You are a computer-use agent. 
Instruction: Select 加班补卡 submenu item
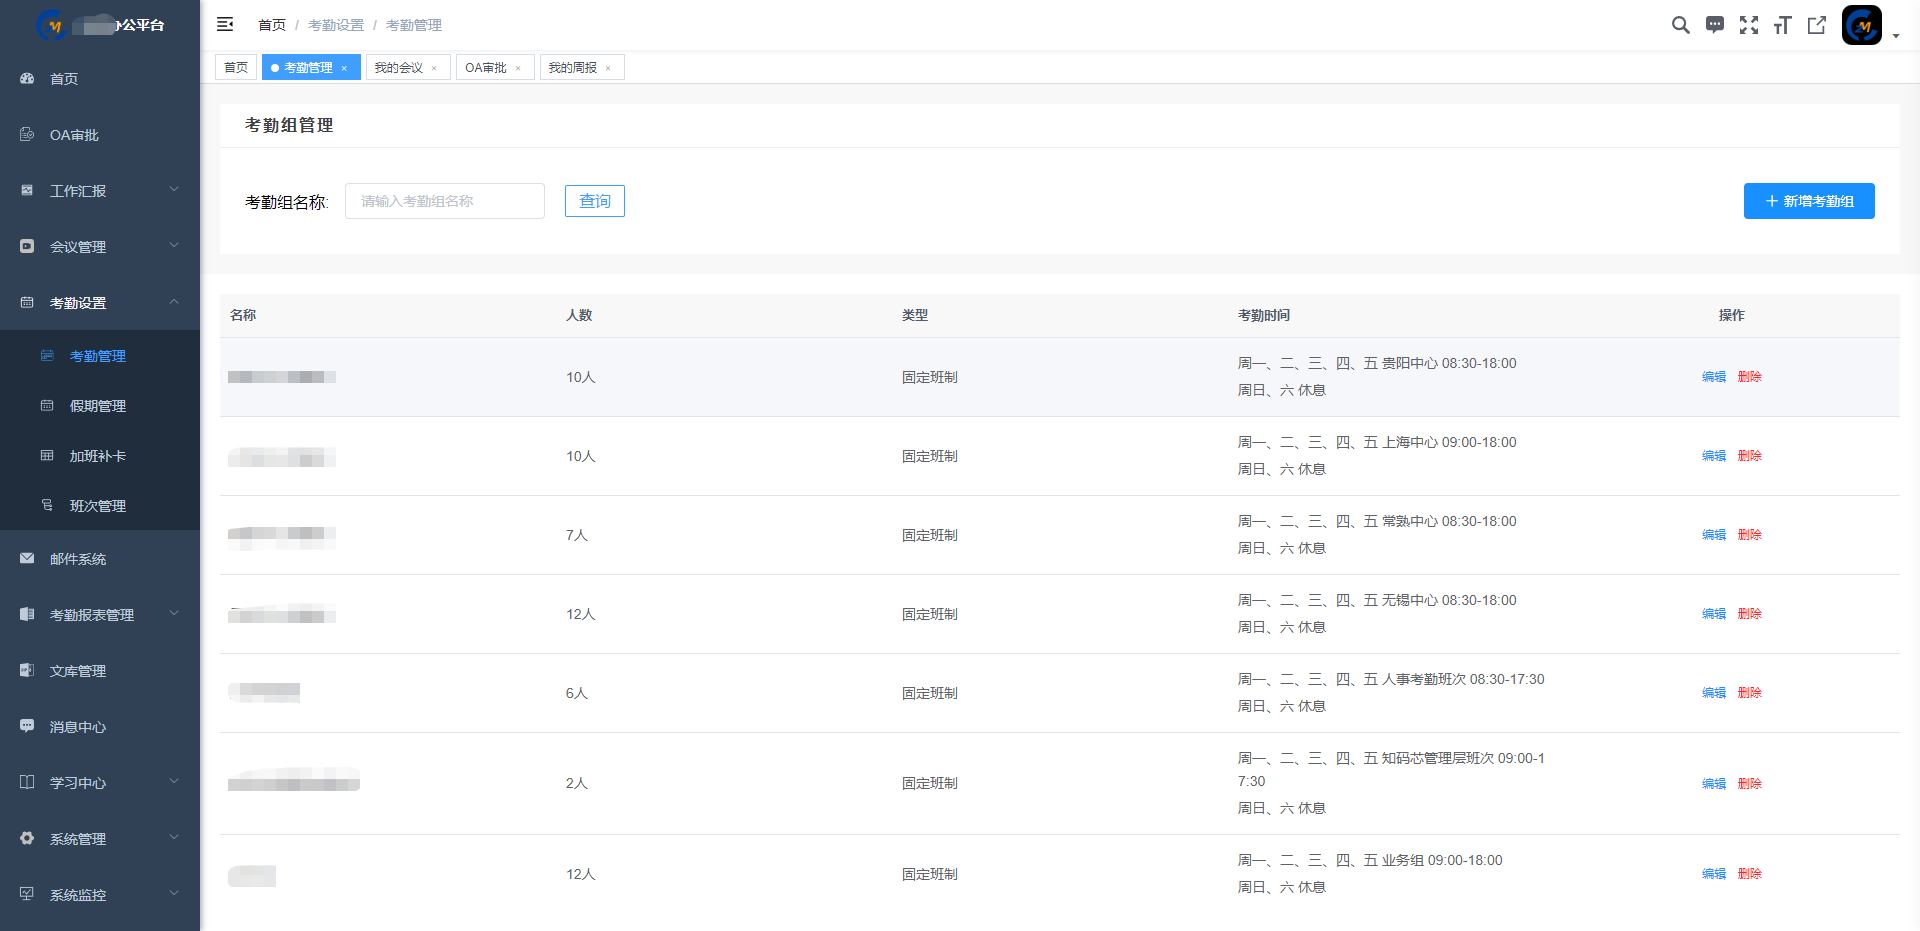pyautogui.click(x=98, y=456)
